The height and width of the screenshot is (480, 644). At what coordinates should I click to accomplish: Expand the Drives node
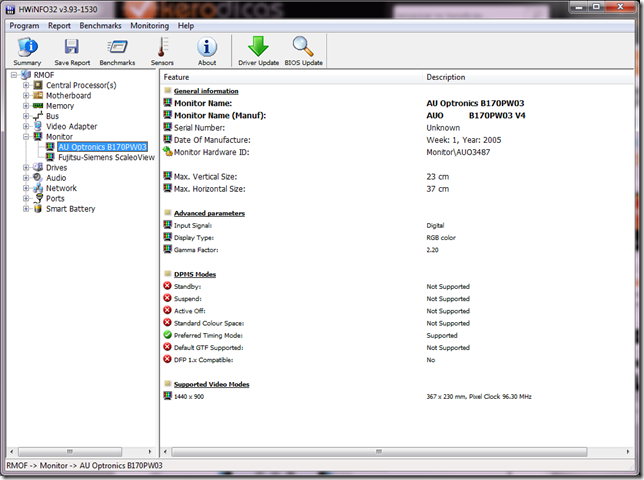pos(26,167)
